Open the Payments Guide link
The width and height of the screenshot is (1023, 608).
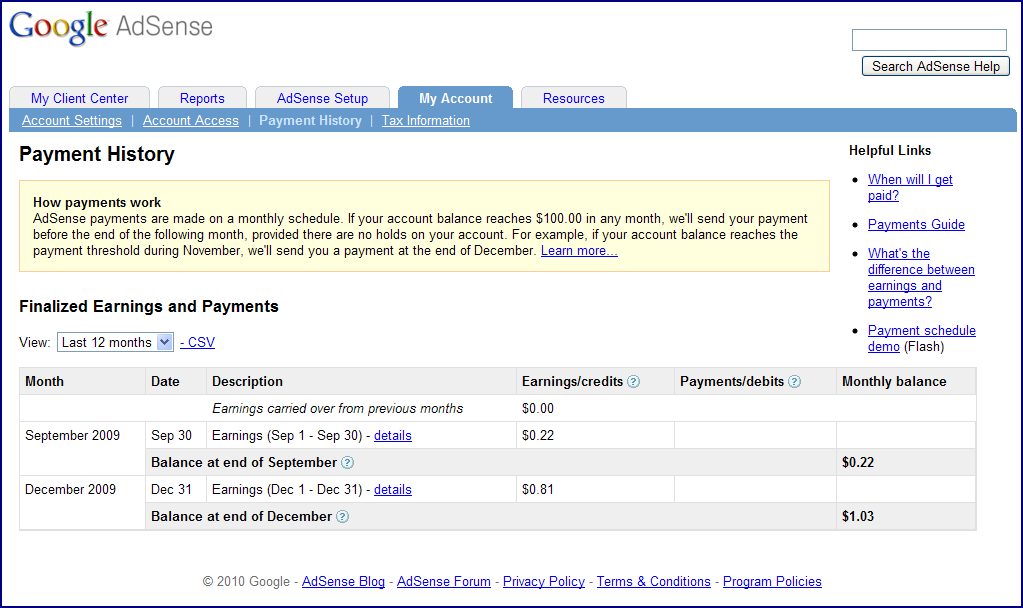pyautogui.click(x=916, y=224)
